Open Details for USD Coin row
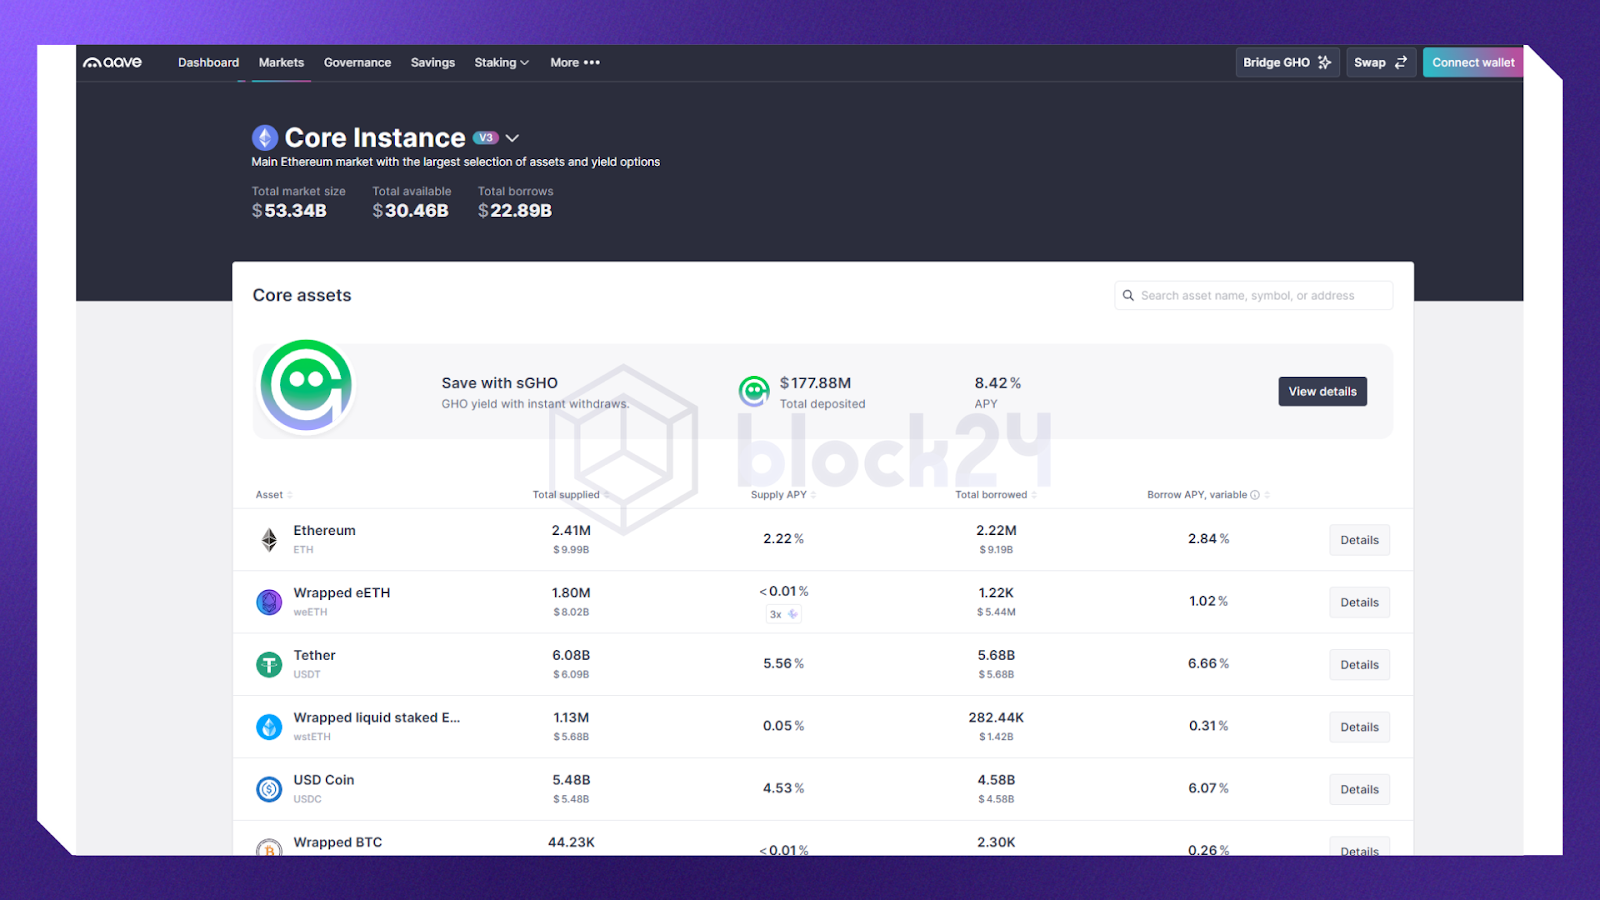 coord(1359,789)
